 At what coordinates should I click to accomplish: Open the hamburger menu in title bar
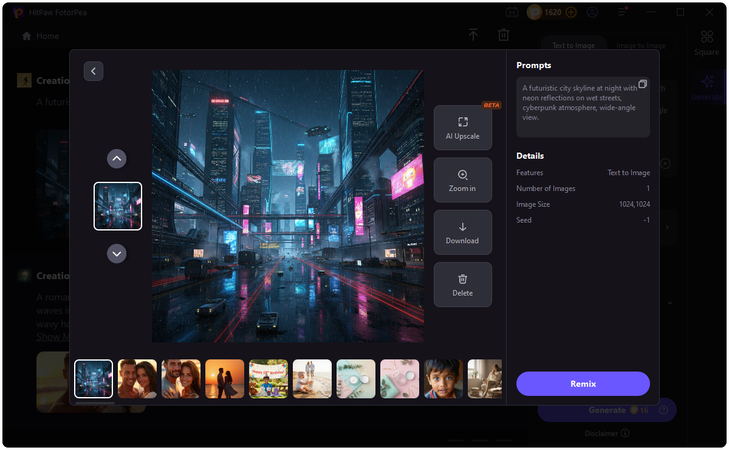[x=622, y=13]
